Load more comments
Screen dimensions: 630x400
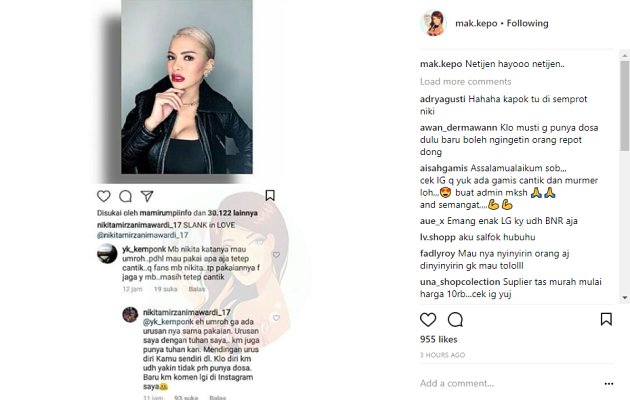pyautogui.click(x=465, y=82)
